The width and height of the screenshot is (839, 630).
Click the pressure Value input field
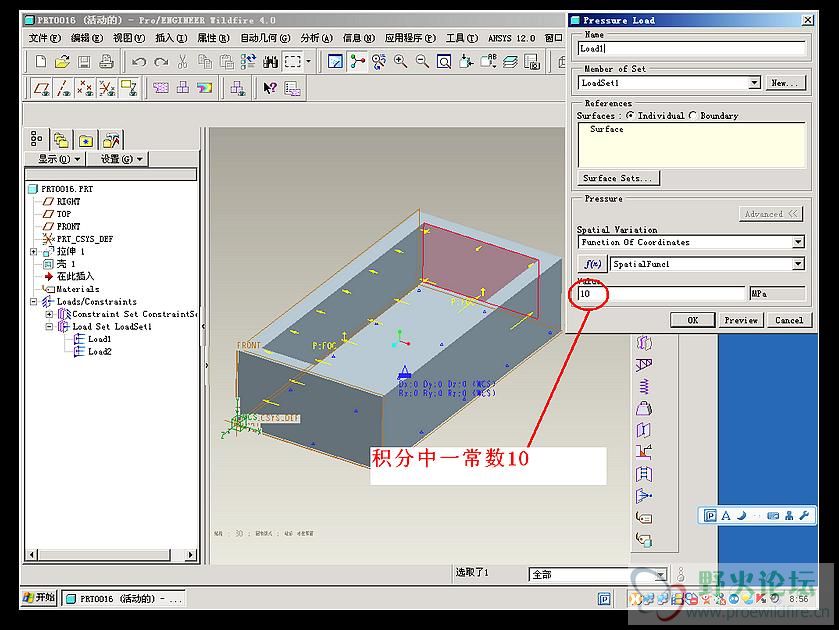[x=661, y=294]
